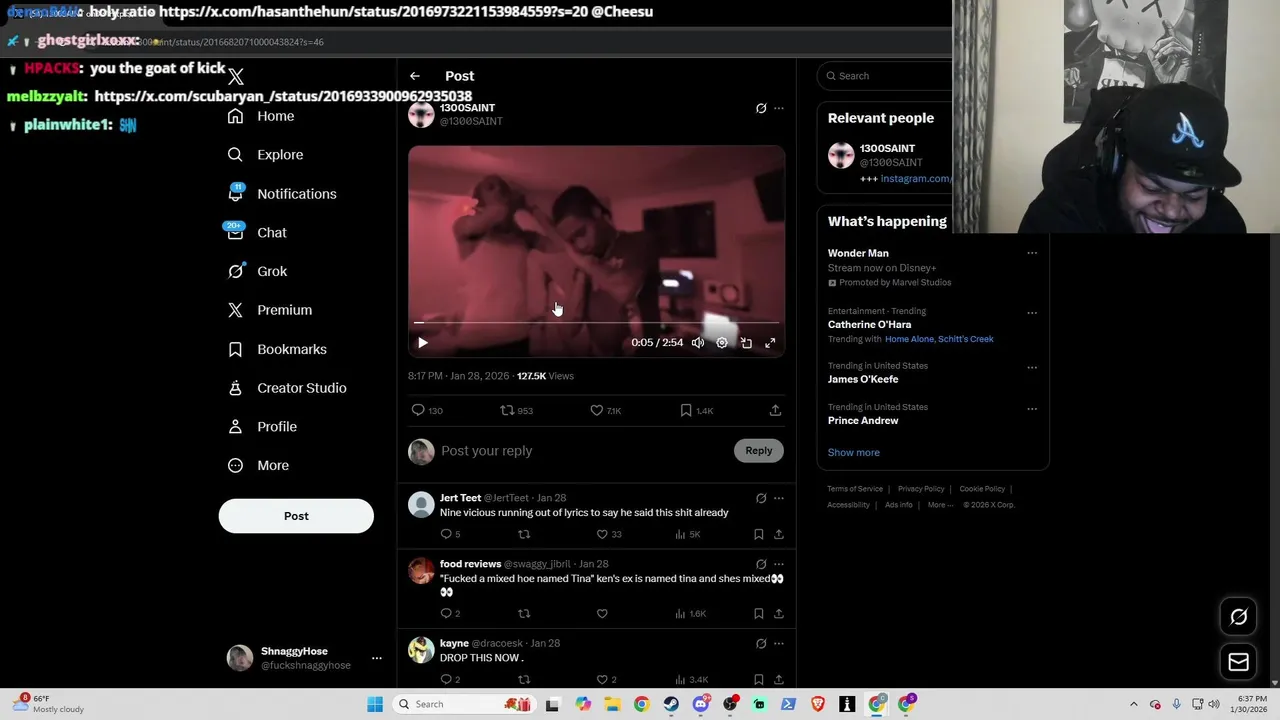The image size is (1280, 720).
Task: Open more options for James O'Keefe trend
Action: 1032,367
